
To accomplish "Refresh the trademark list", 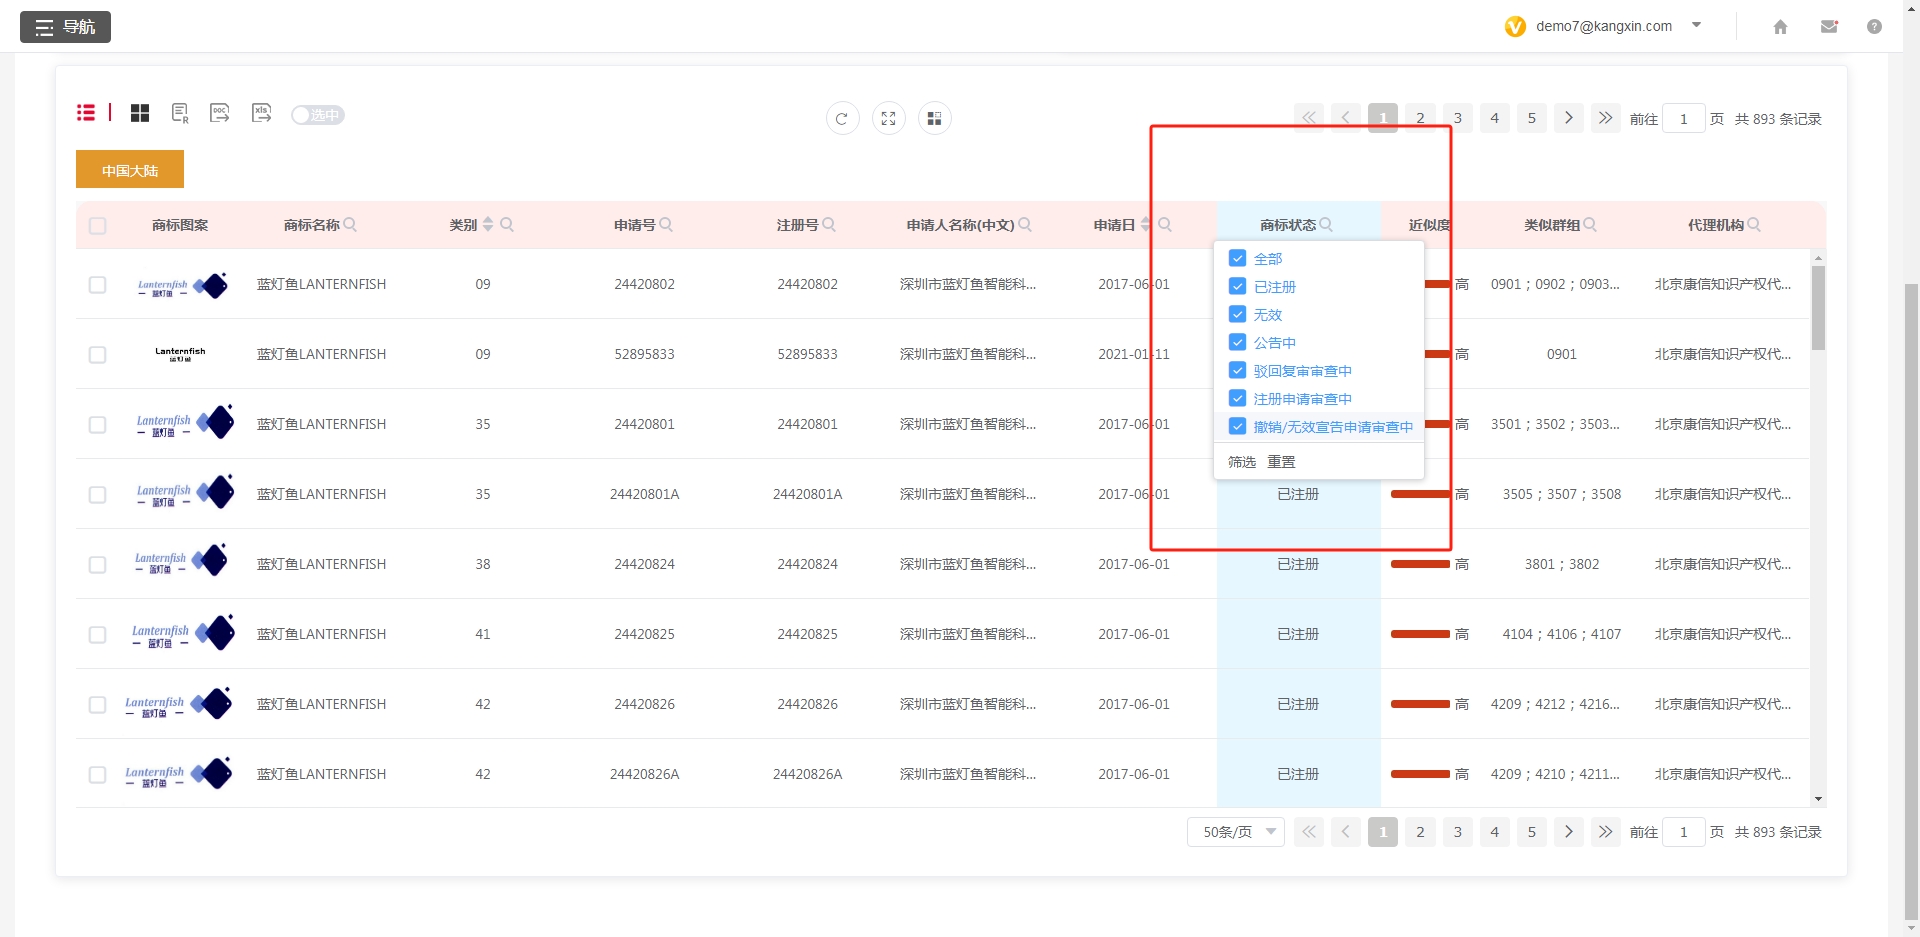I will pyautogui.click(x=842, y=118).
